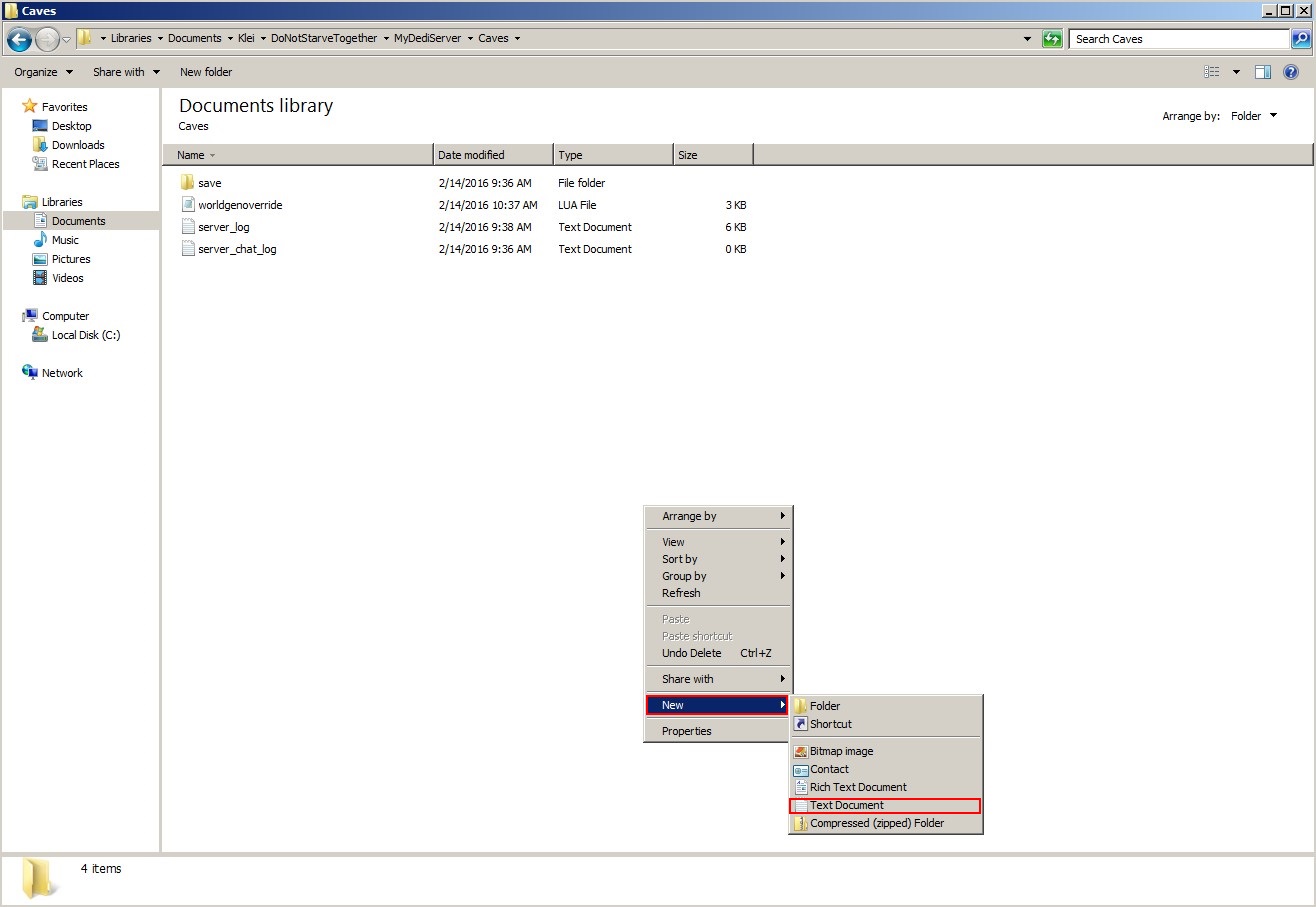Click Libraries in the address breadcrumb
Viewport: 1316px width, 907px height.
[131, 39]
